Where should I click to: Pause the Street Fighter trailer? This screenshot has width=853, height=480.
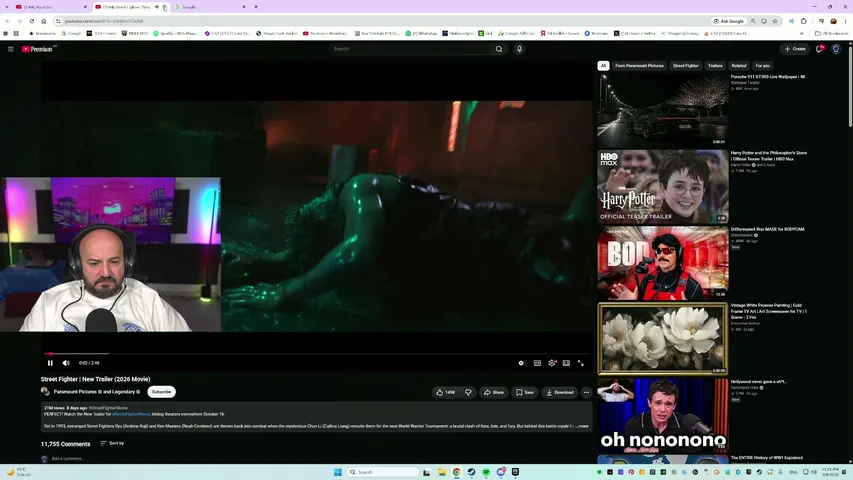[x=50, y=363]
